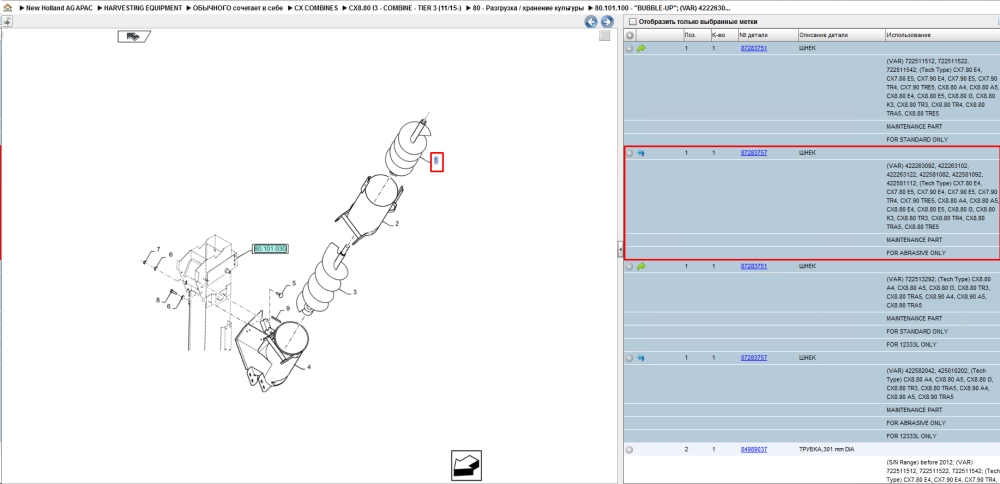
Task: Select callout 8 in the diagram
Action: [x=158, y=299]
